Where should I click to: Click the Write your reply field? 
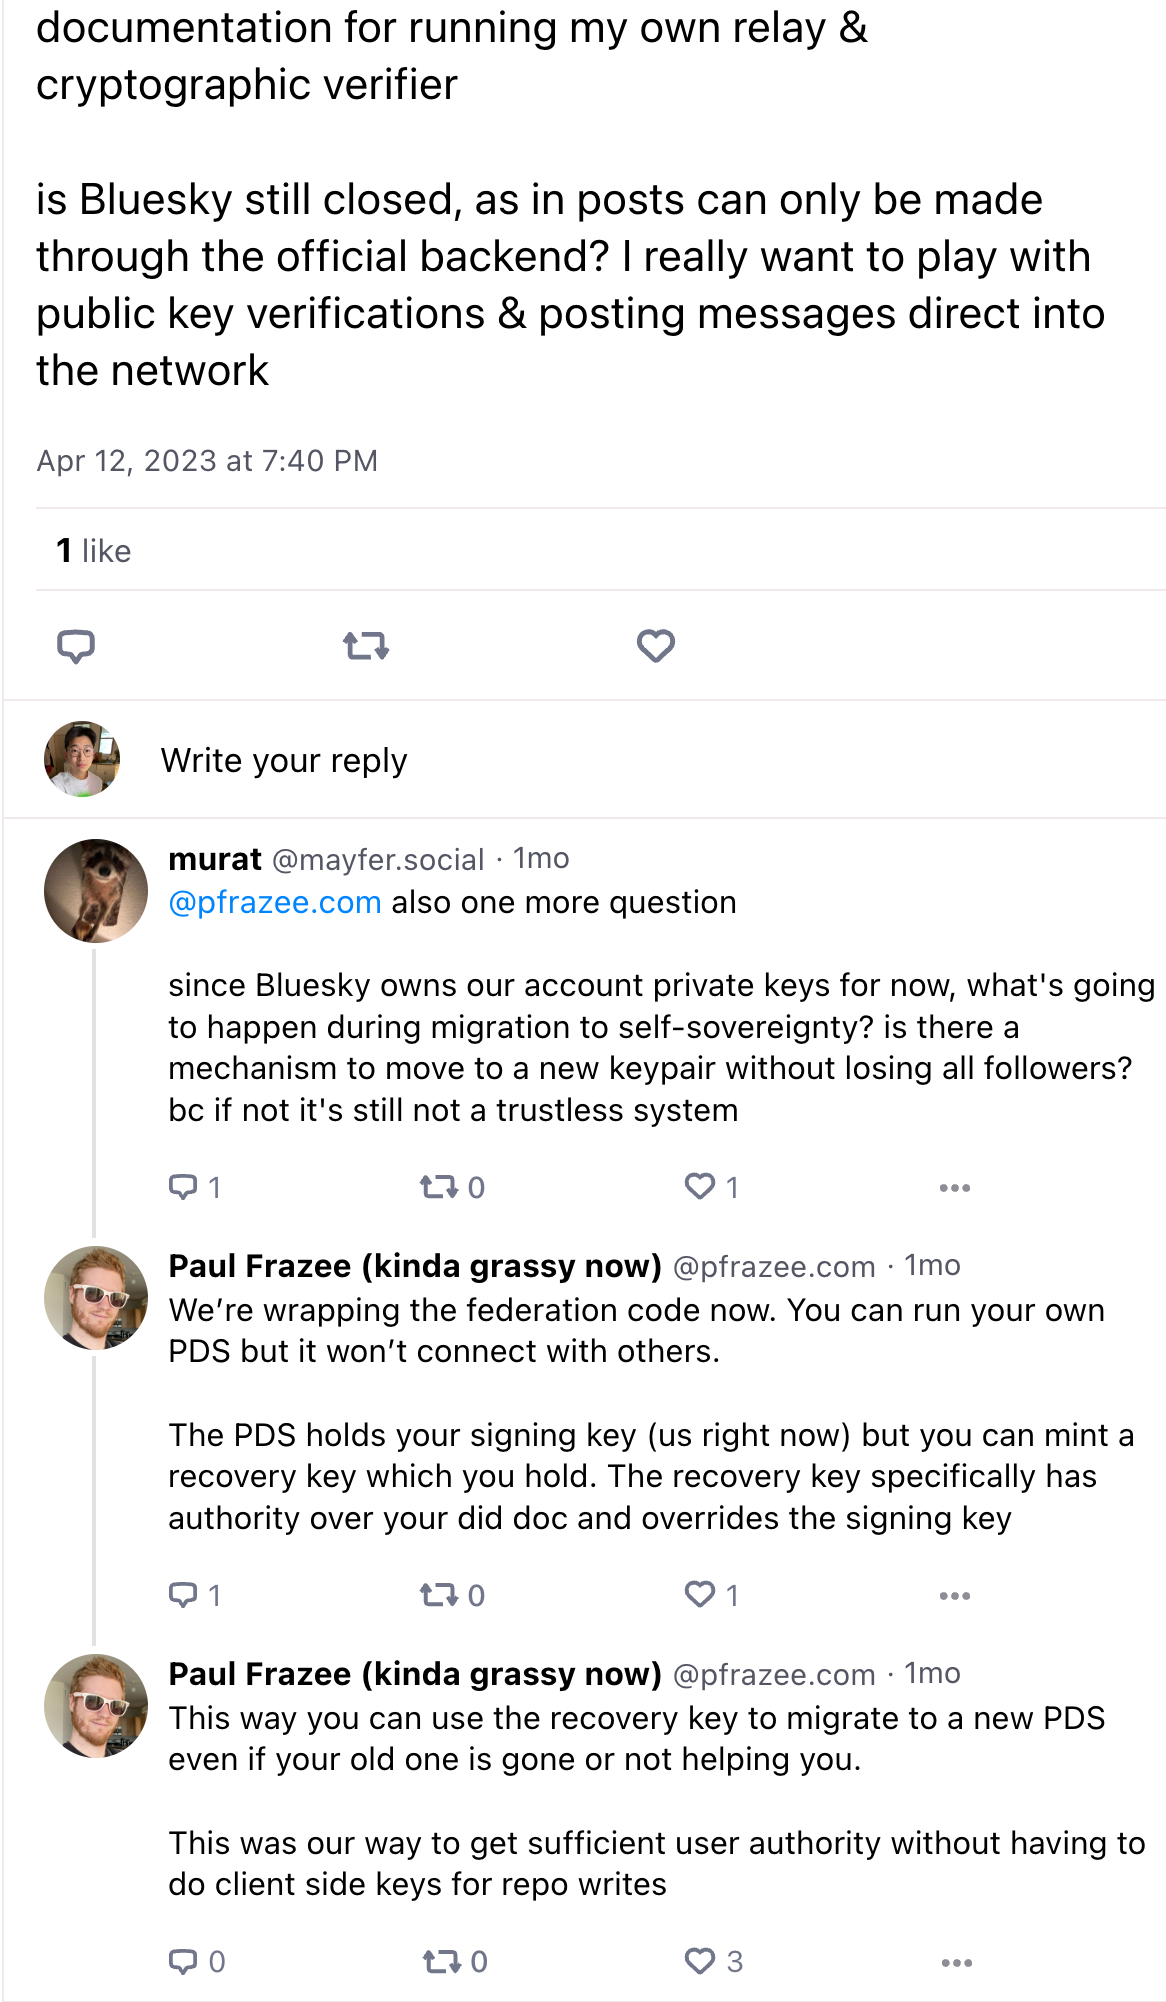coord(284,760)
